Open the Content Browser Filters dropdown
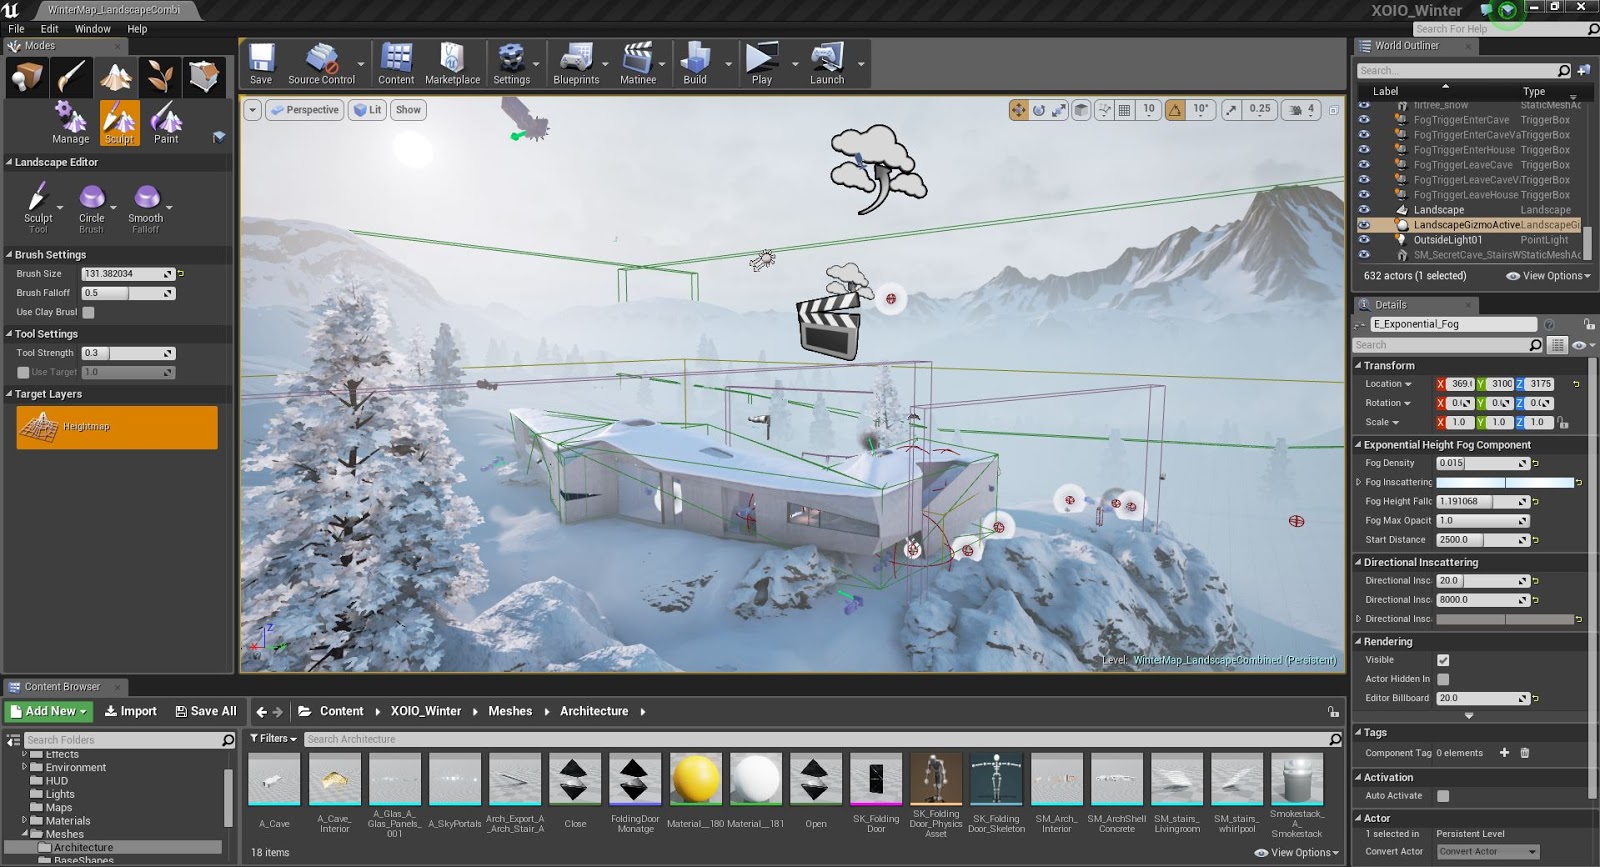 pos(273,739)
